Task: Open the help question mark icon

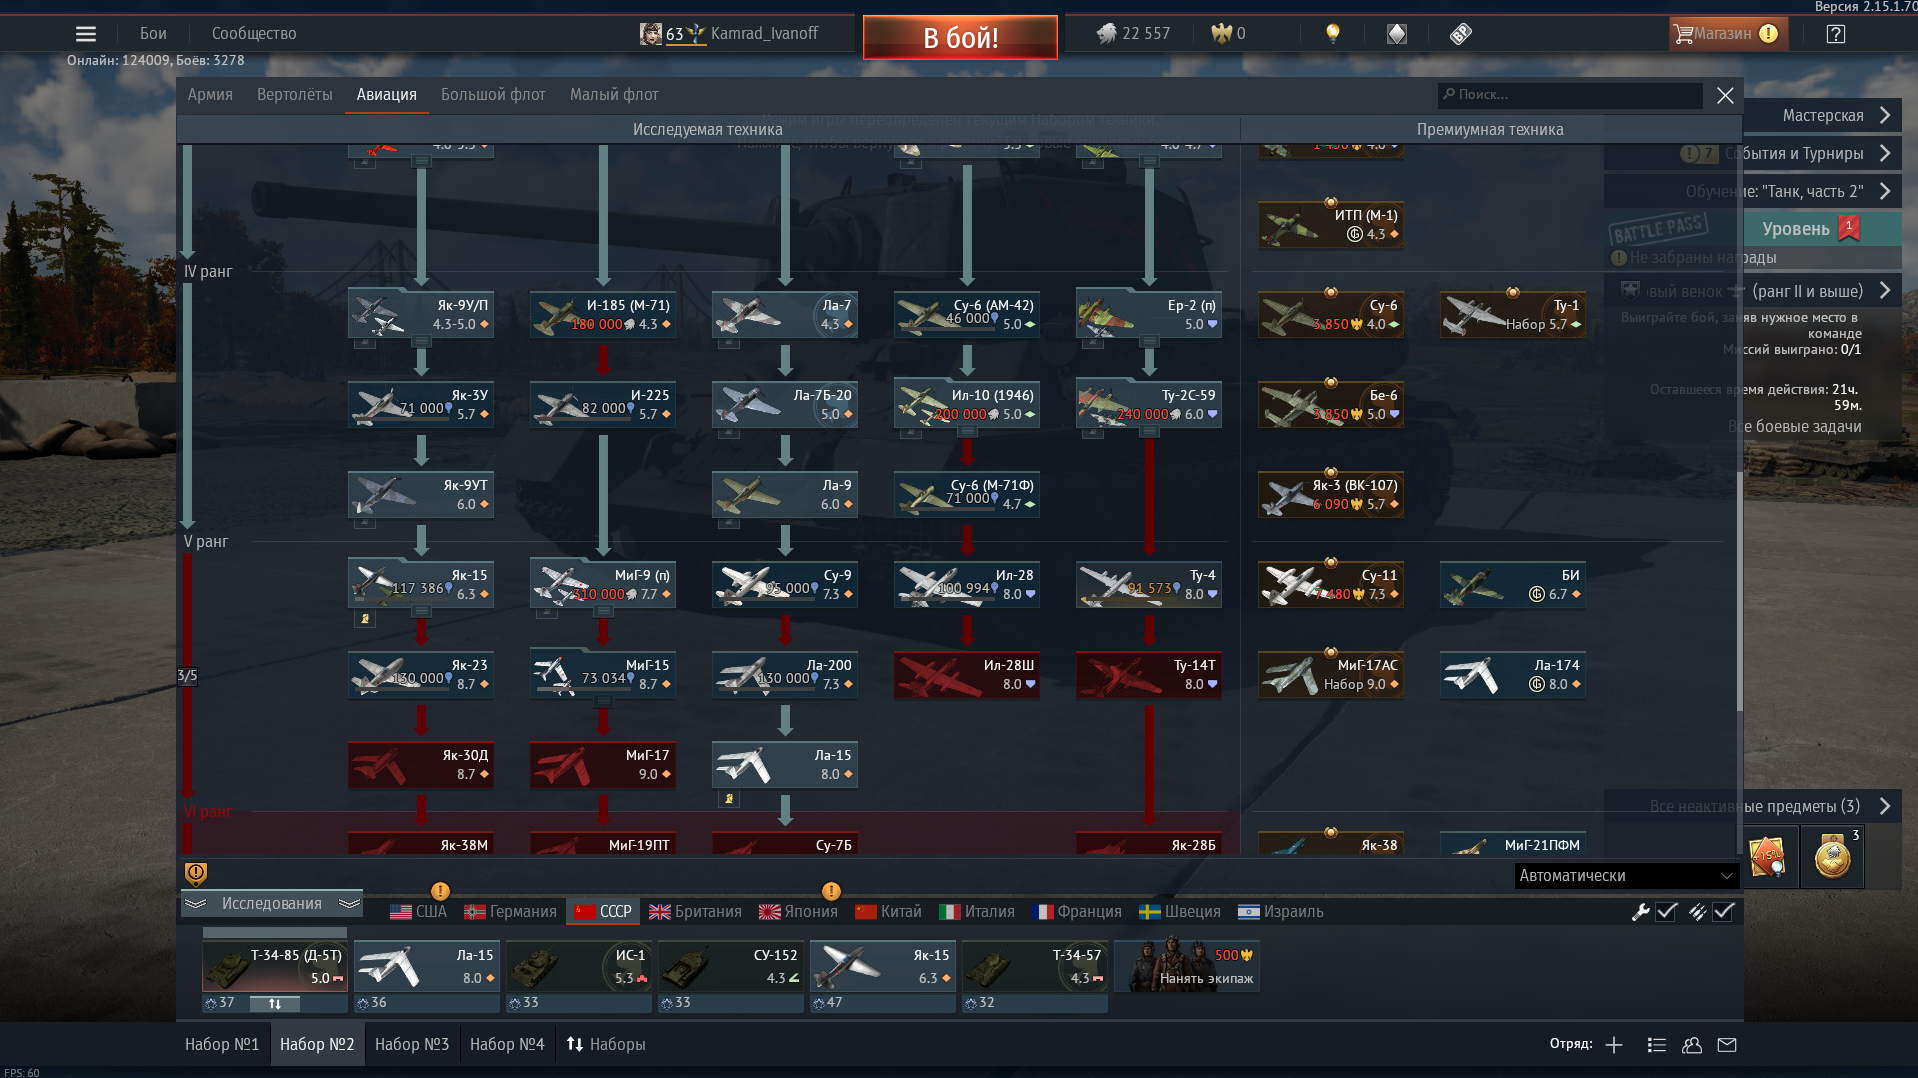Action: coord(1835,34)
